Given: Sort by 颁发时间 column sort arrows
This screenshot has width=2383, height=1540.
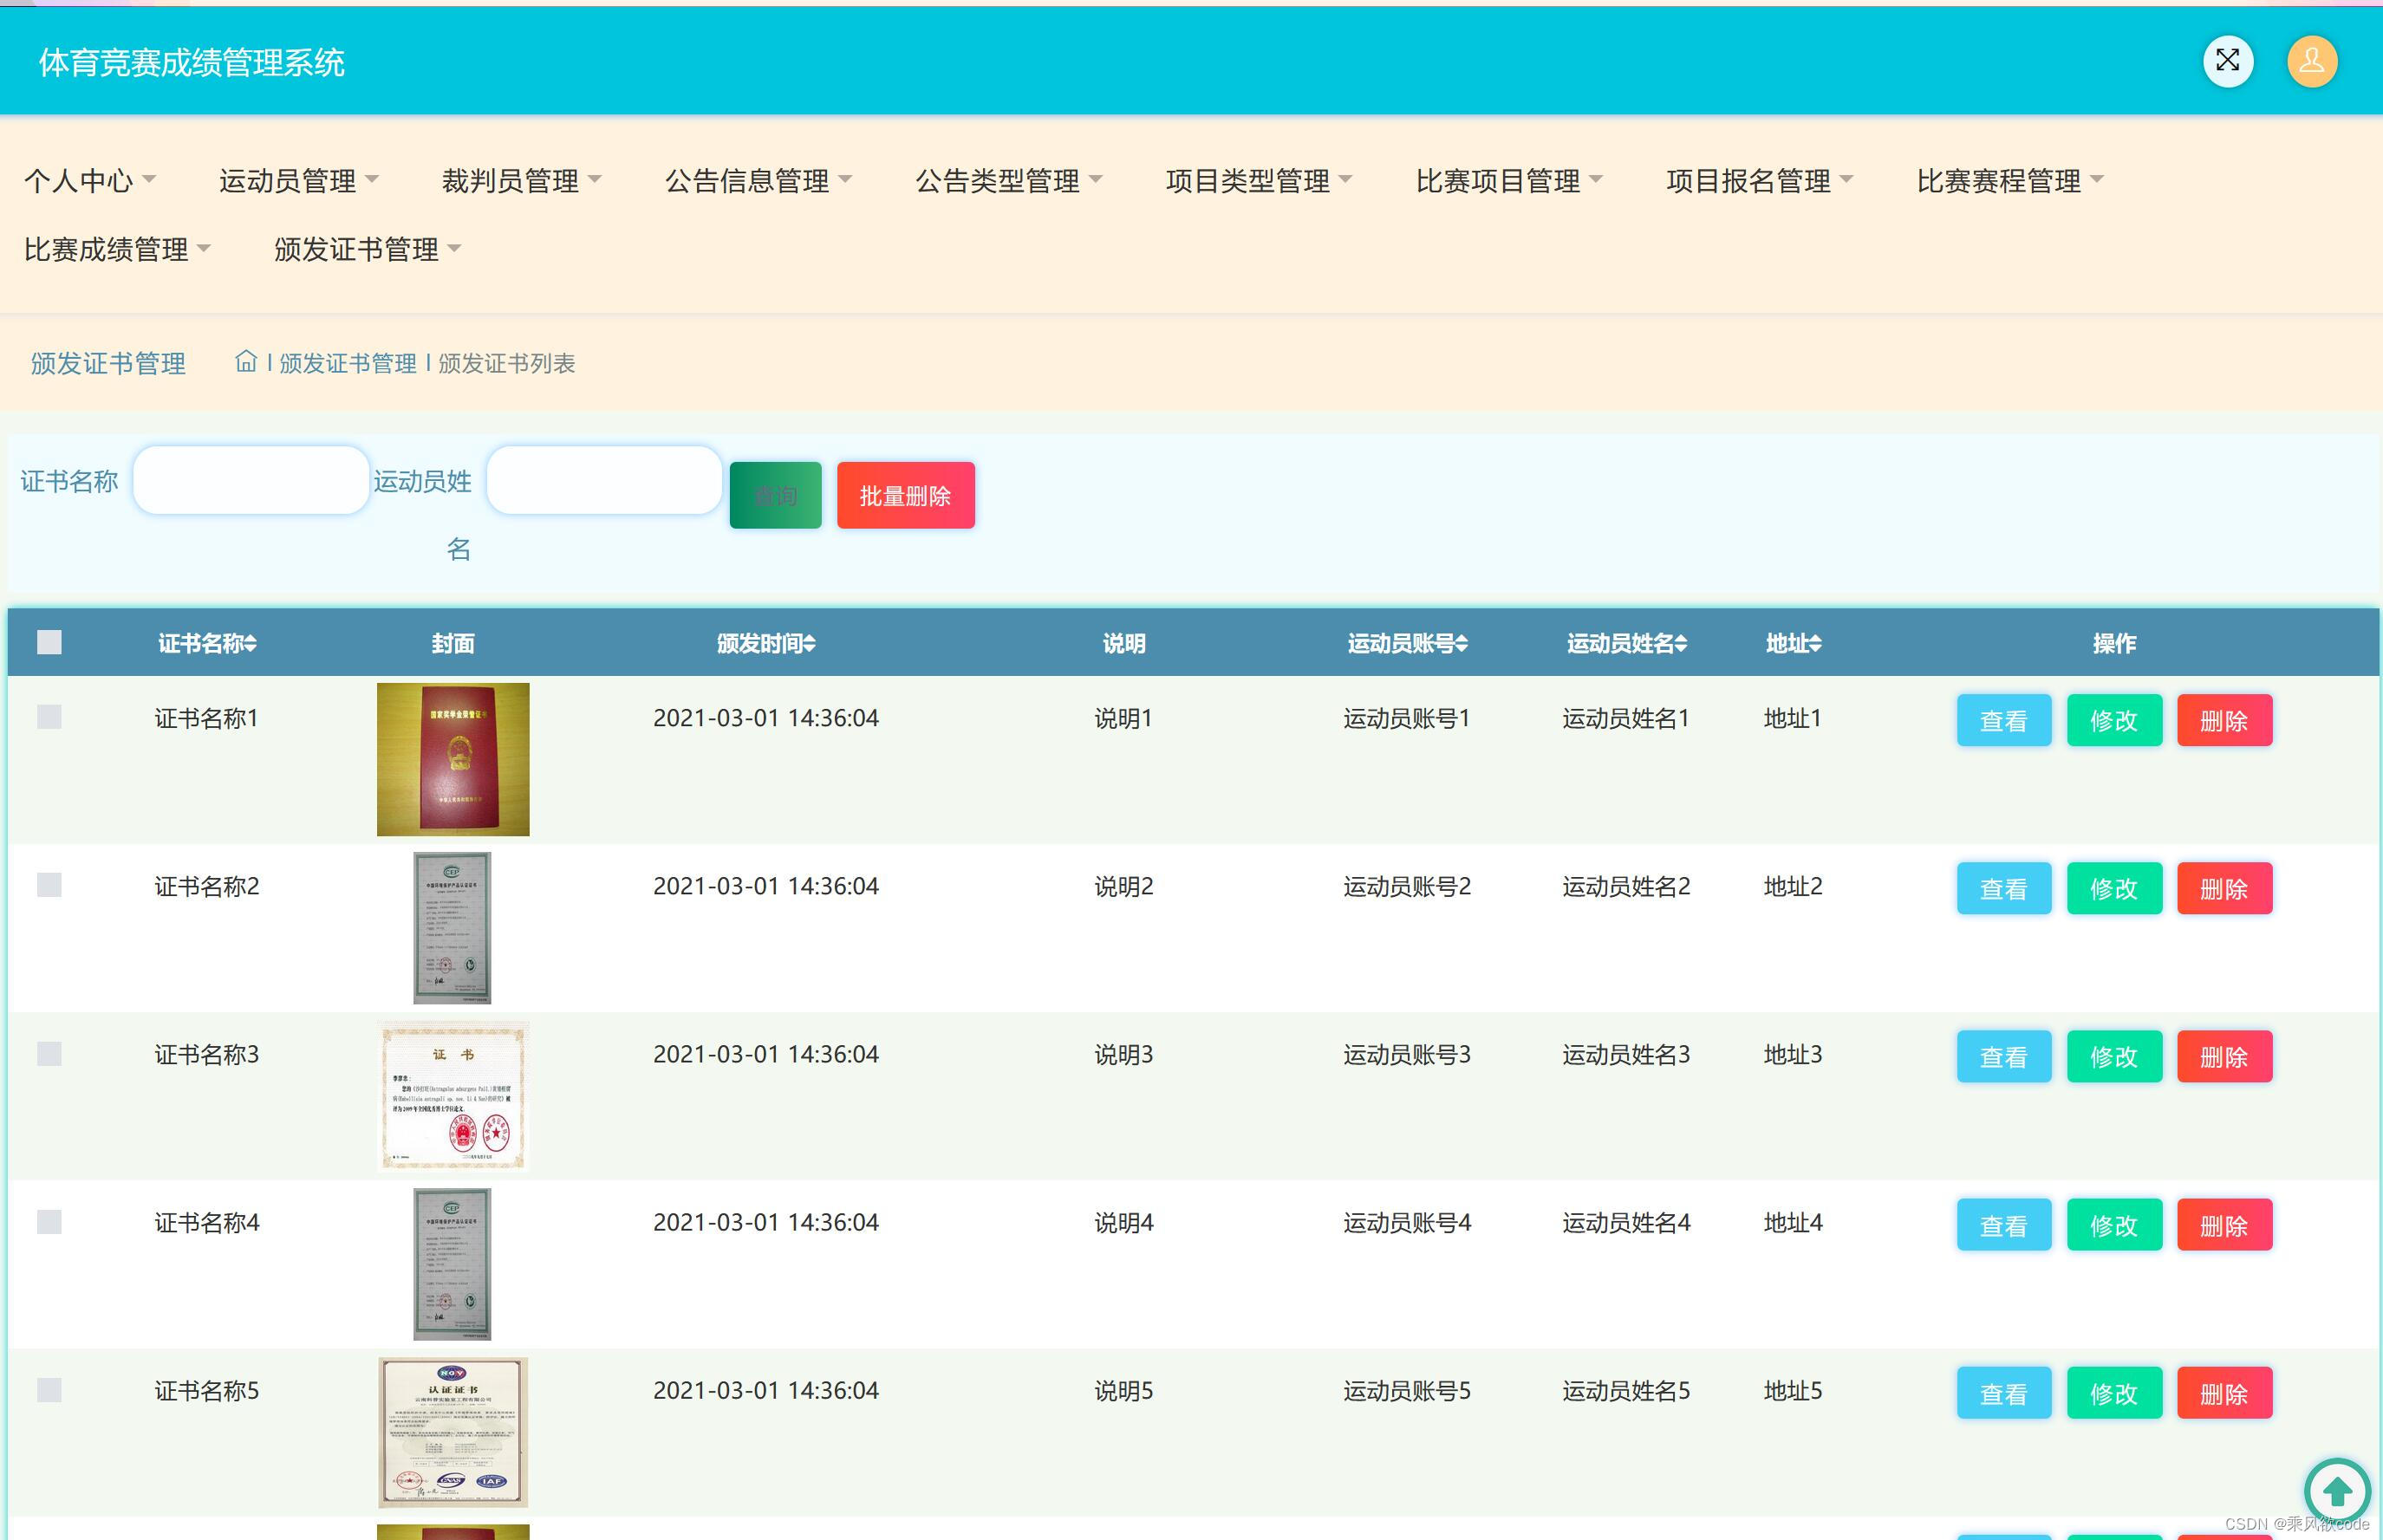Looking at the screenshot, I should 810,644.
